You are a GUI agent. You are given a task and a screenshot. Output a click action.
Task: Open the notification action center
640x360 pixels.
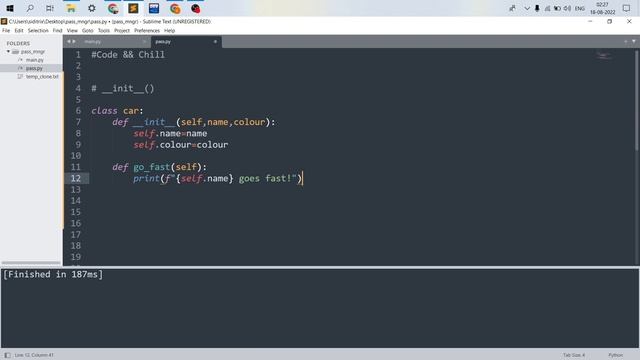tap(627, 8)
